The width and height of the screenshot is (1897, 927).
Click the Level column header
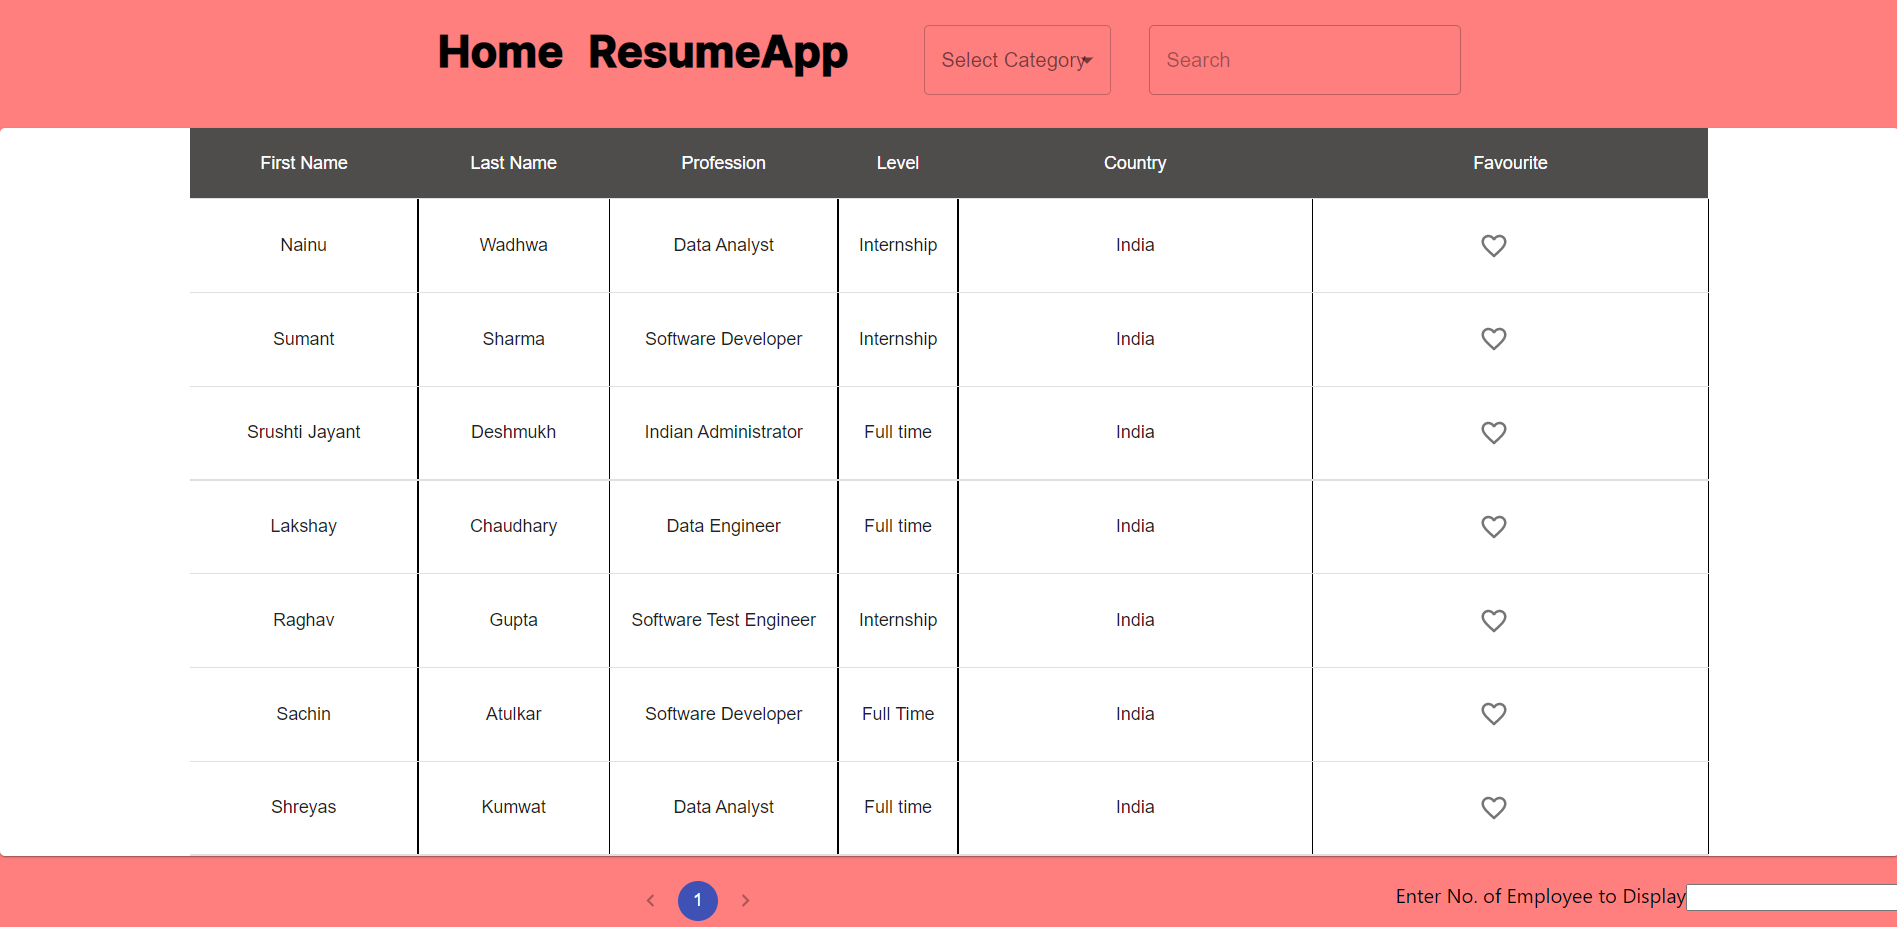click(897, 162)
